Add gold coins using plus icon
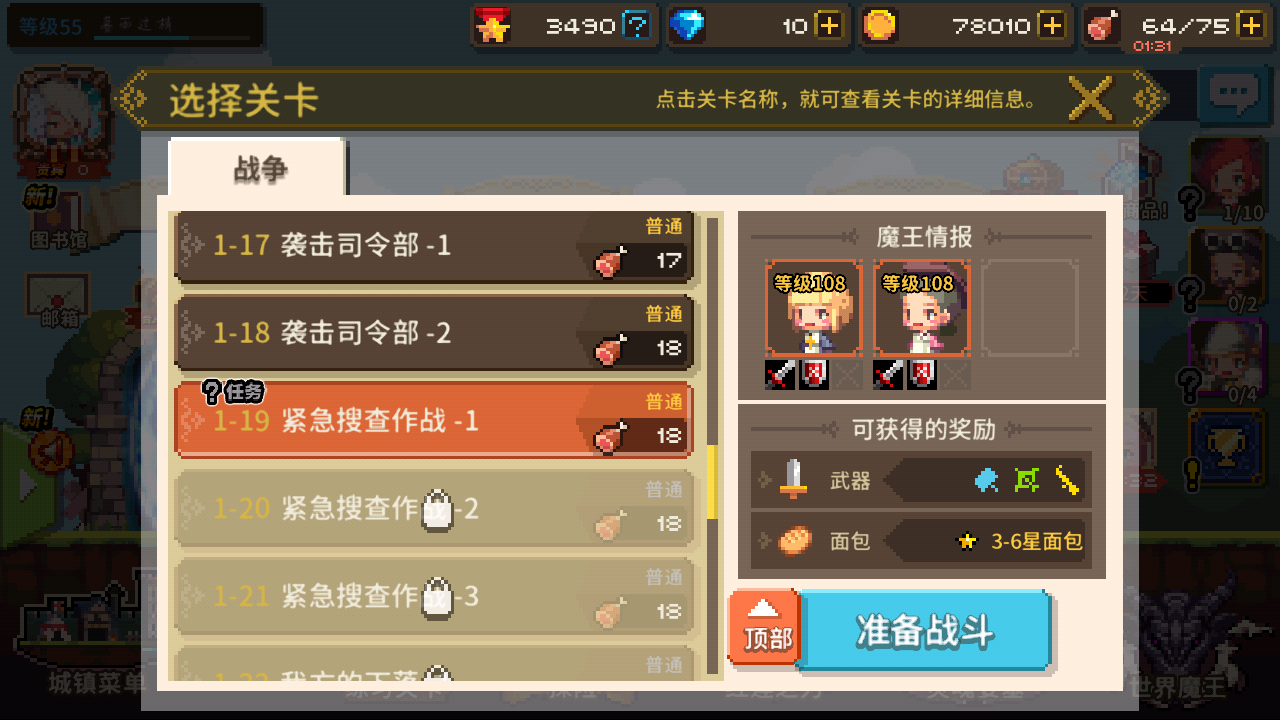Viewport: 1280px width, 720px height. point(1051,26)
